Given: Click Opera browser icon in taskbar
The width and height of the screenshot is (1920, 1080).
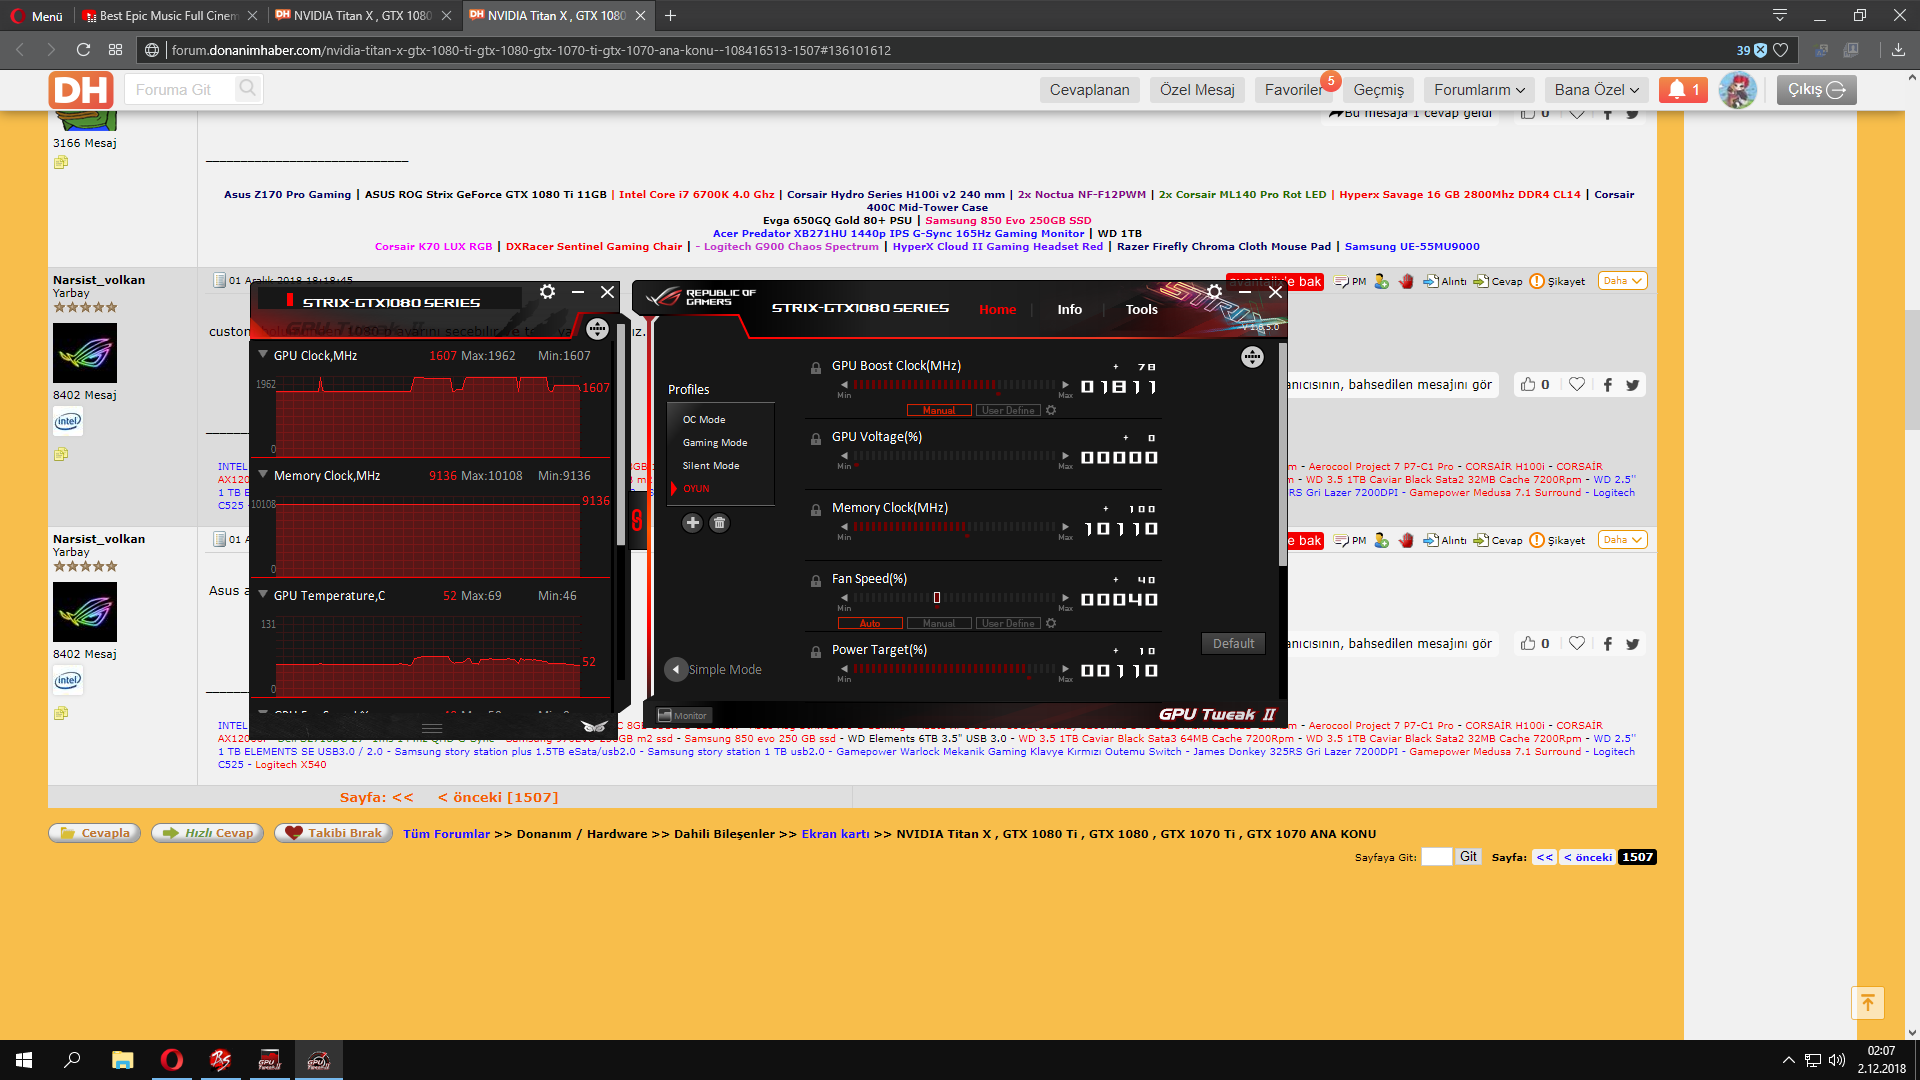Looking at the screenshot, I should click(x=172, y=1060).
